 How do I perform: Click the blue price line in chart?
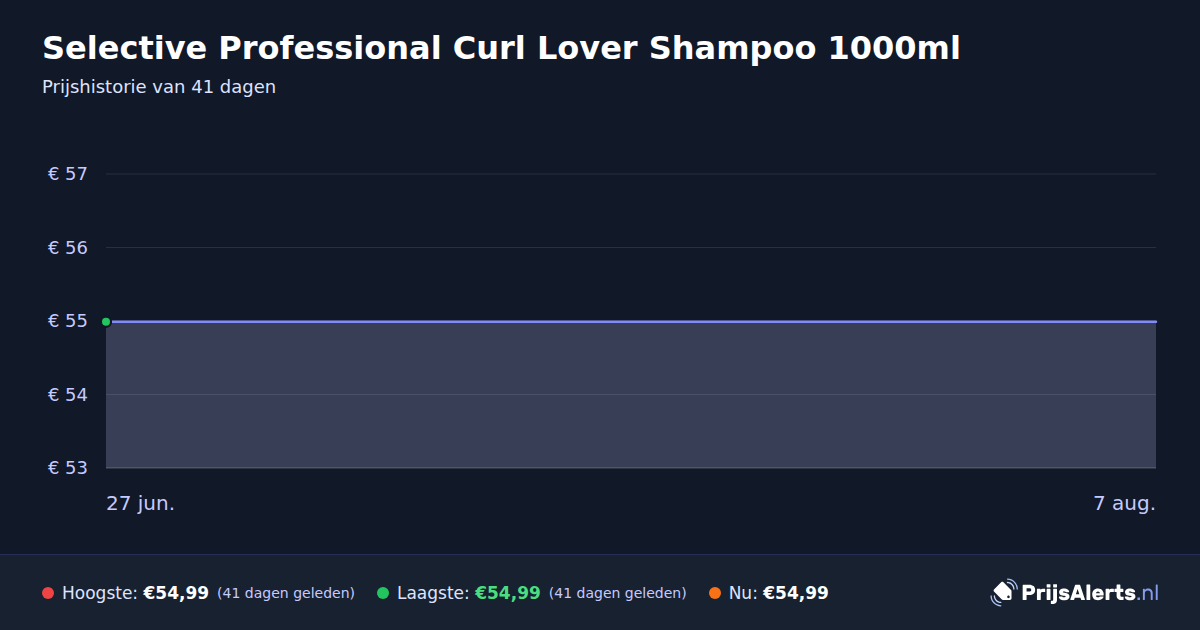631,322
